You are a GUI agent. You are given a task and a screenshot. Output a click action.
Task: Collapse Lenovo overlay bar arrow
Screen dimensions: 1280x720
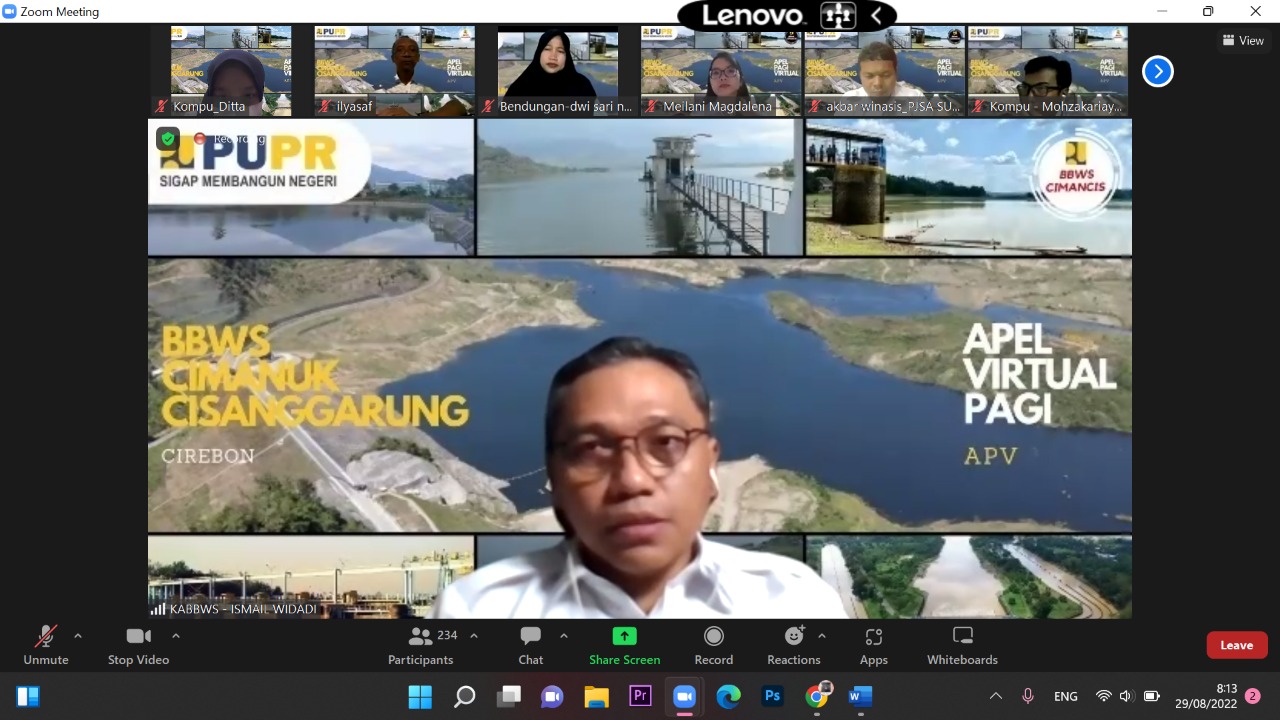(876, 16)
